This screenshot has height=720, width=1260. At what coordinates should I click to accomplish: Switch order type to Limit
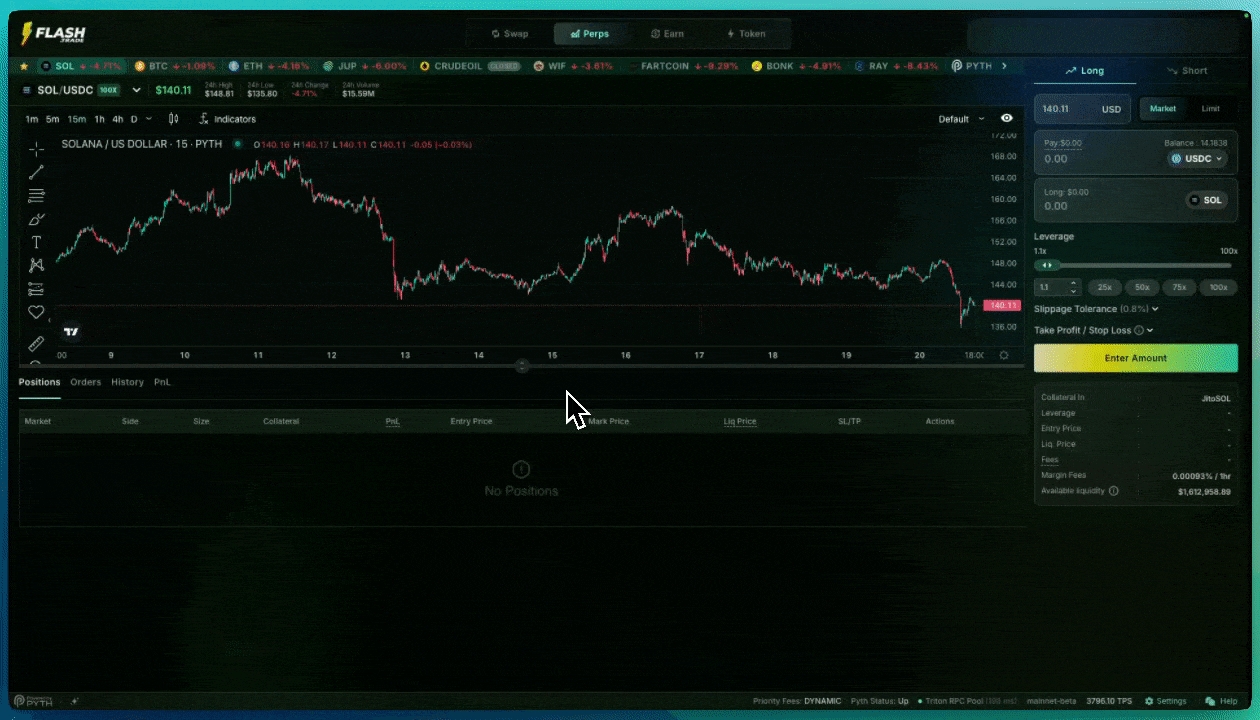point(1210,109)
